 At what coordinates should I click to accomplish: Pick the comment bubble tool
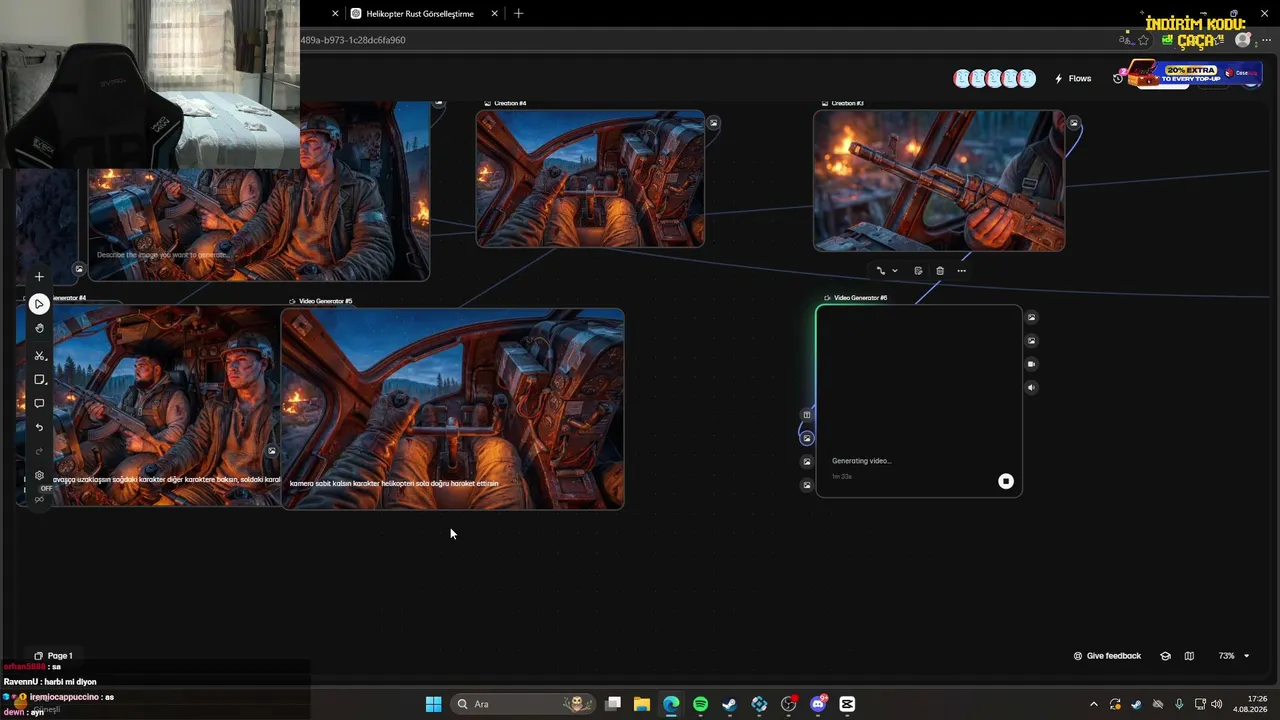click(x=39, y=404)
